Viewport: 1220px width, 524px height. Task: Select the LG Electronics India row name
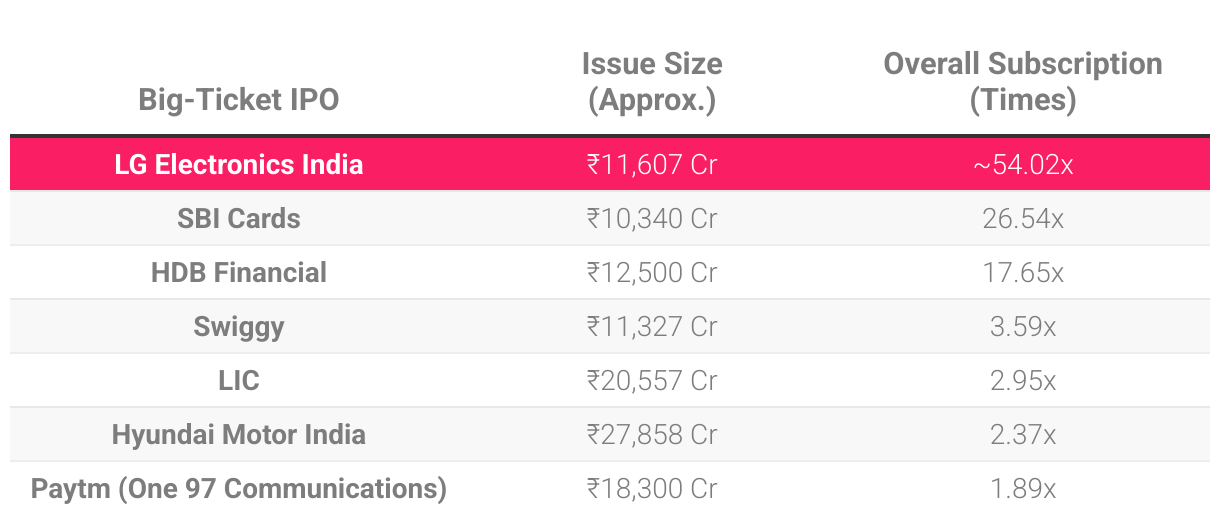(x=238, y=164)
